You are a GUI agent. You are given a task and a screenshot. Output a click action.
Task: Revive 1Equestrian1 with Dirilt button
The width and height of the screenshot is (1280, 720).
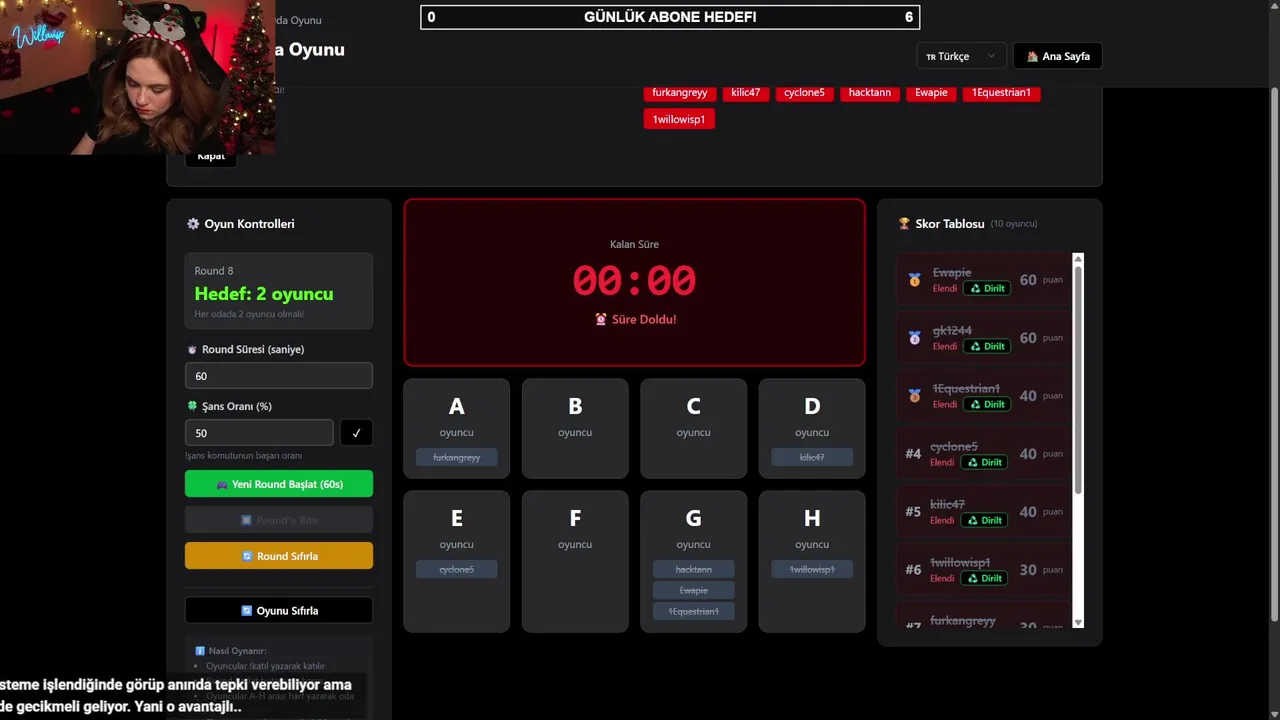click(987, 404)
